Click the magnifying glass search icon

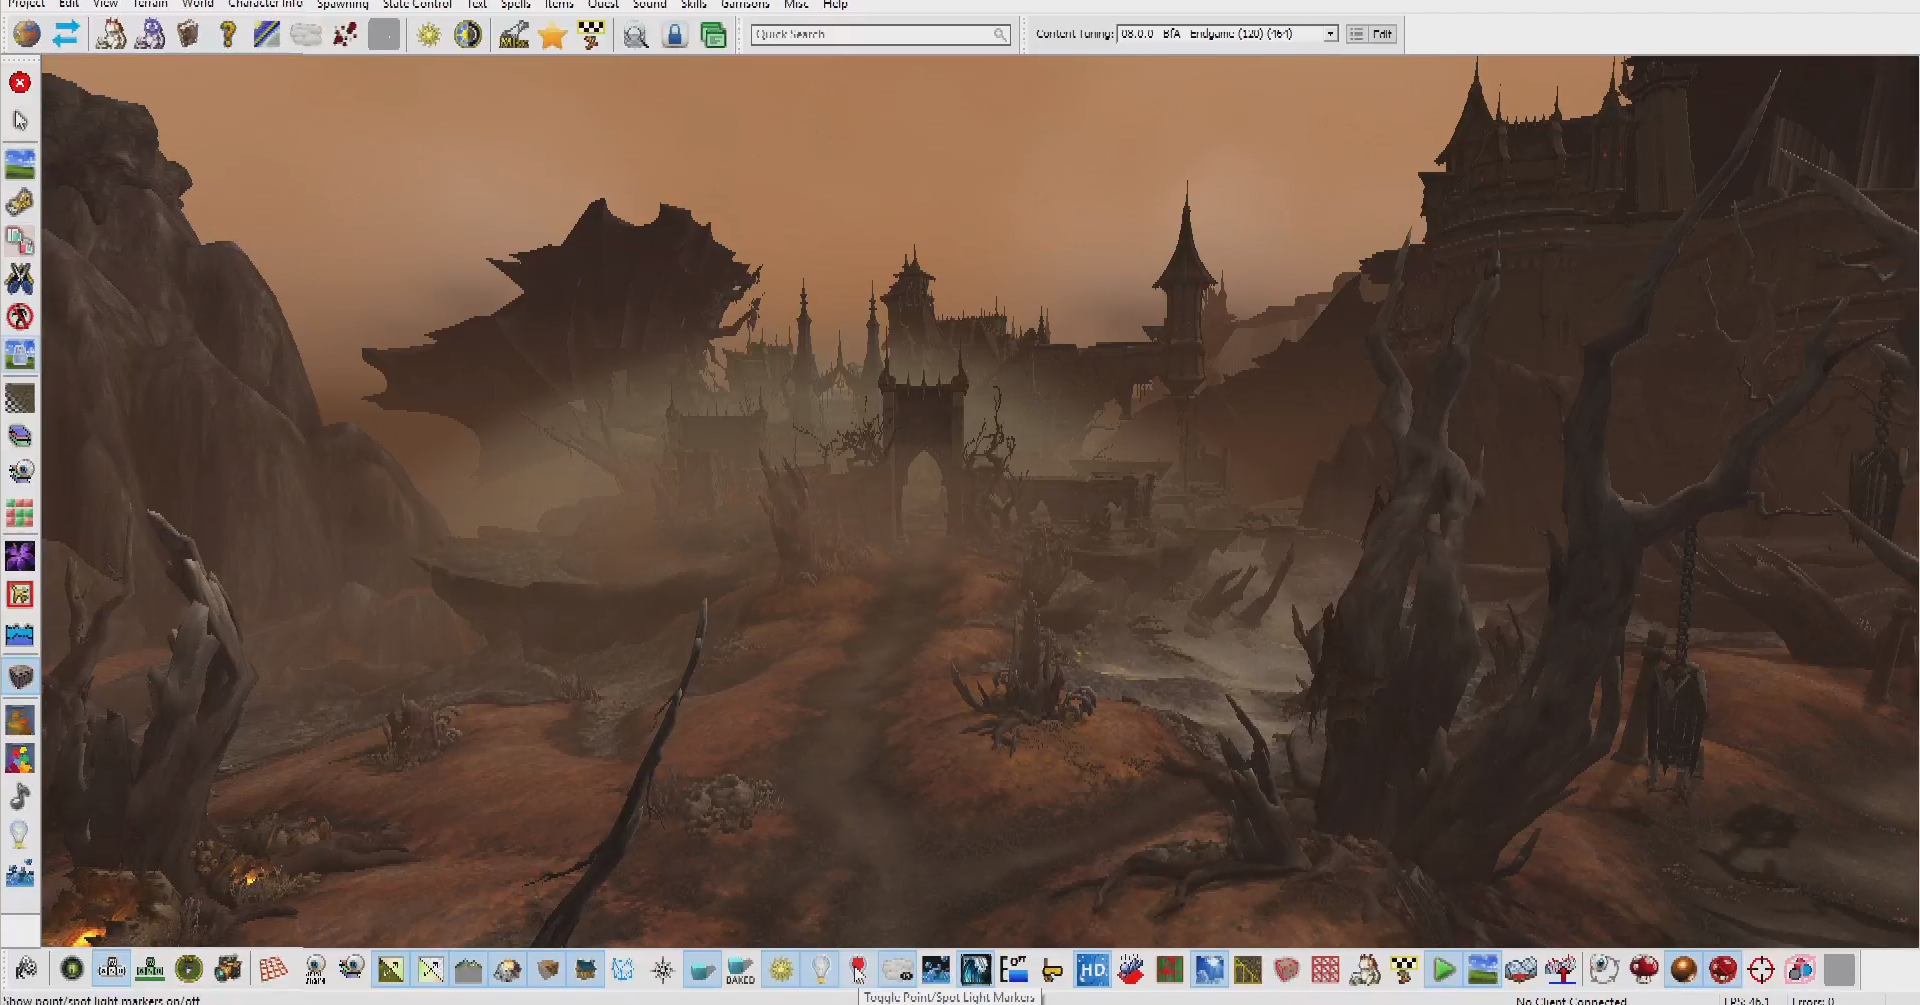(636, 35)
